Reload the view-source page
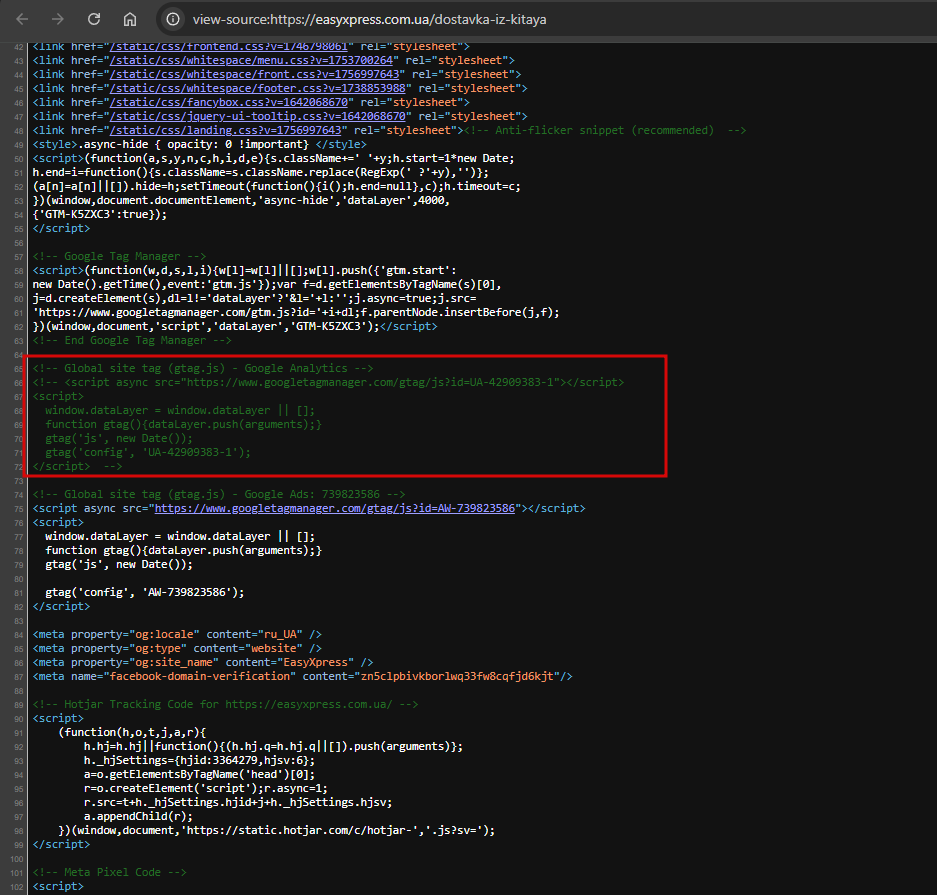The width and height of the screenshot is (937, 895). (94, 19)
